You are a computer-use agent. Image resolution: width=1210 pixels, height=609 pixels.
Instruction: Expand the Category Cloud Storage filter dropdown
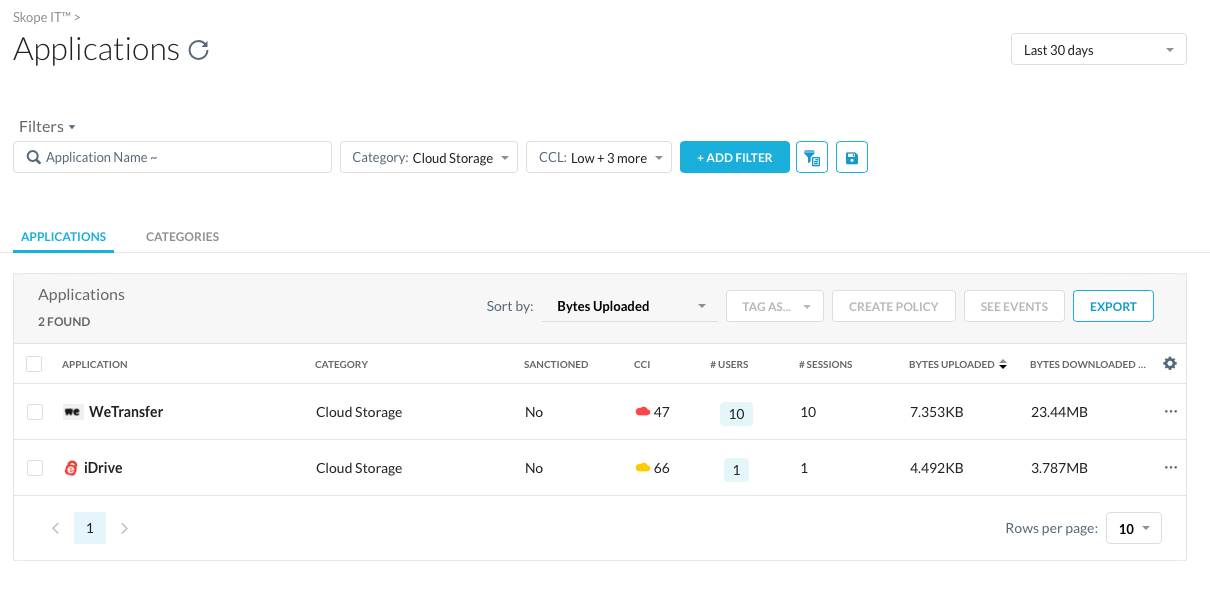tap(429, 157)
